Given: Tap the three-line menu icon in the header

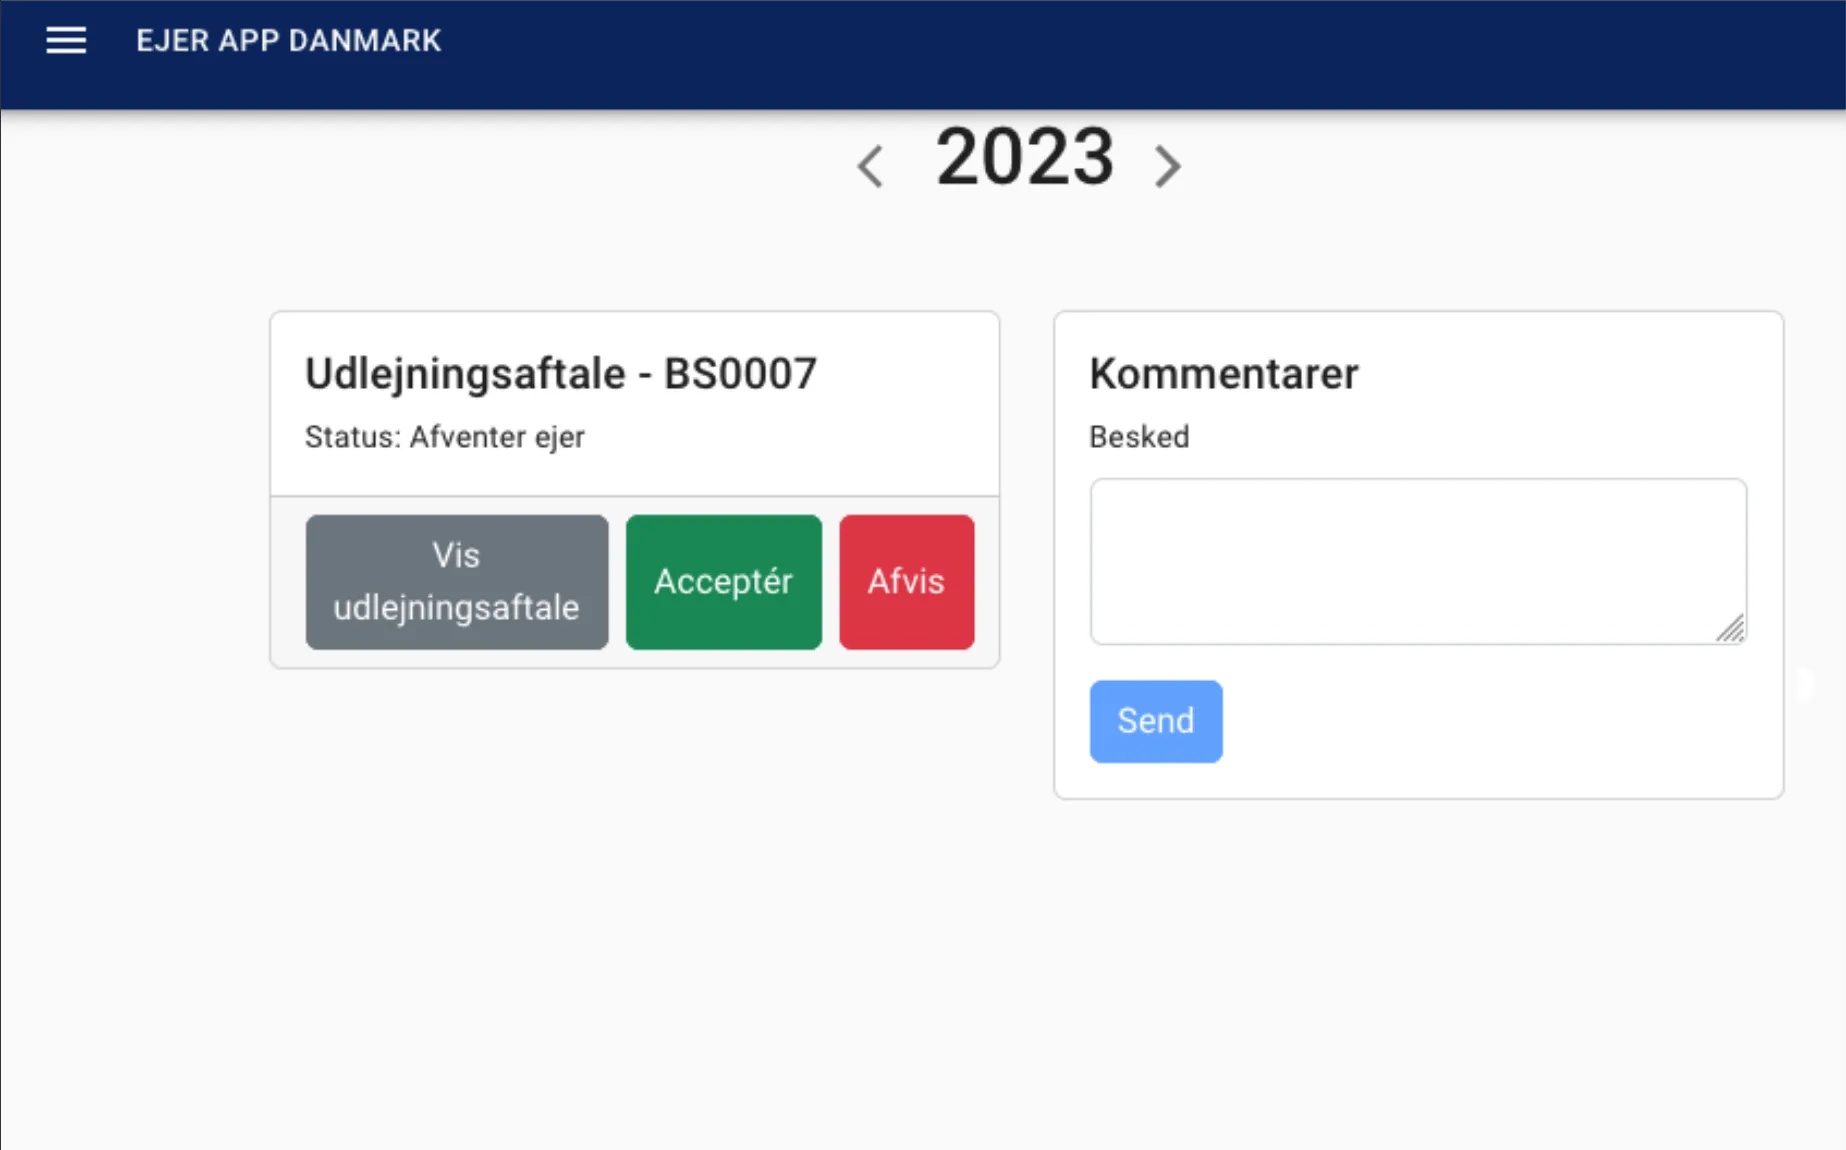Looking at the screenshot, I should [66, 40].
